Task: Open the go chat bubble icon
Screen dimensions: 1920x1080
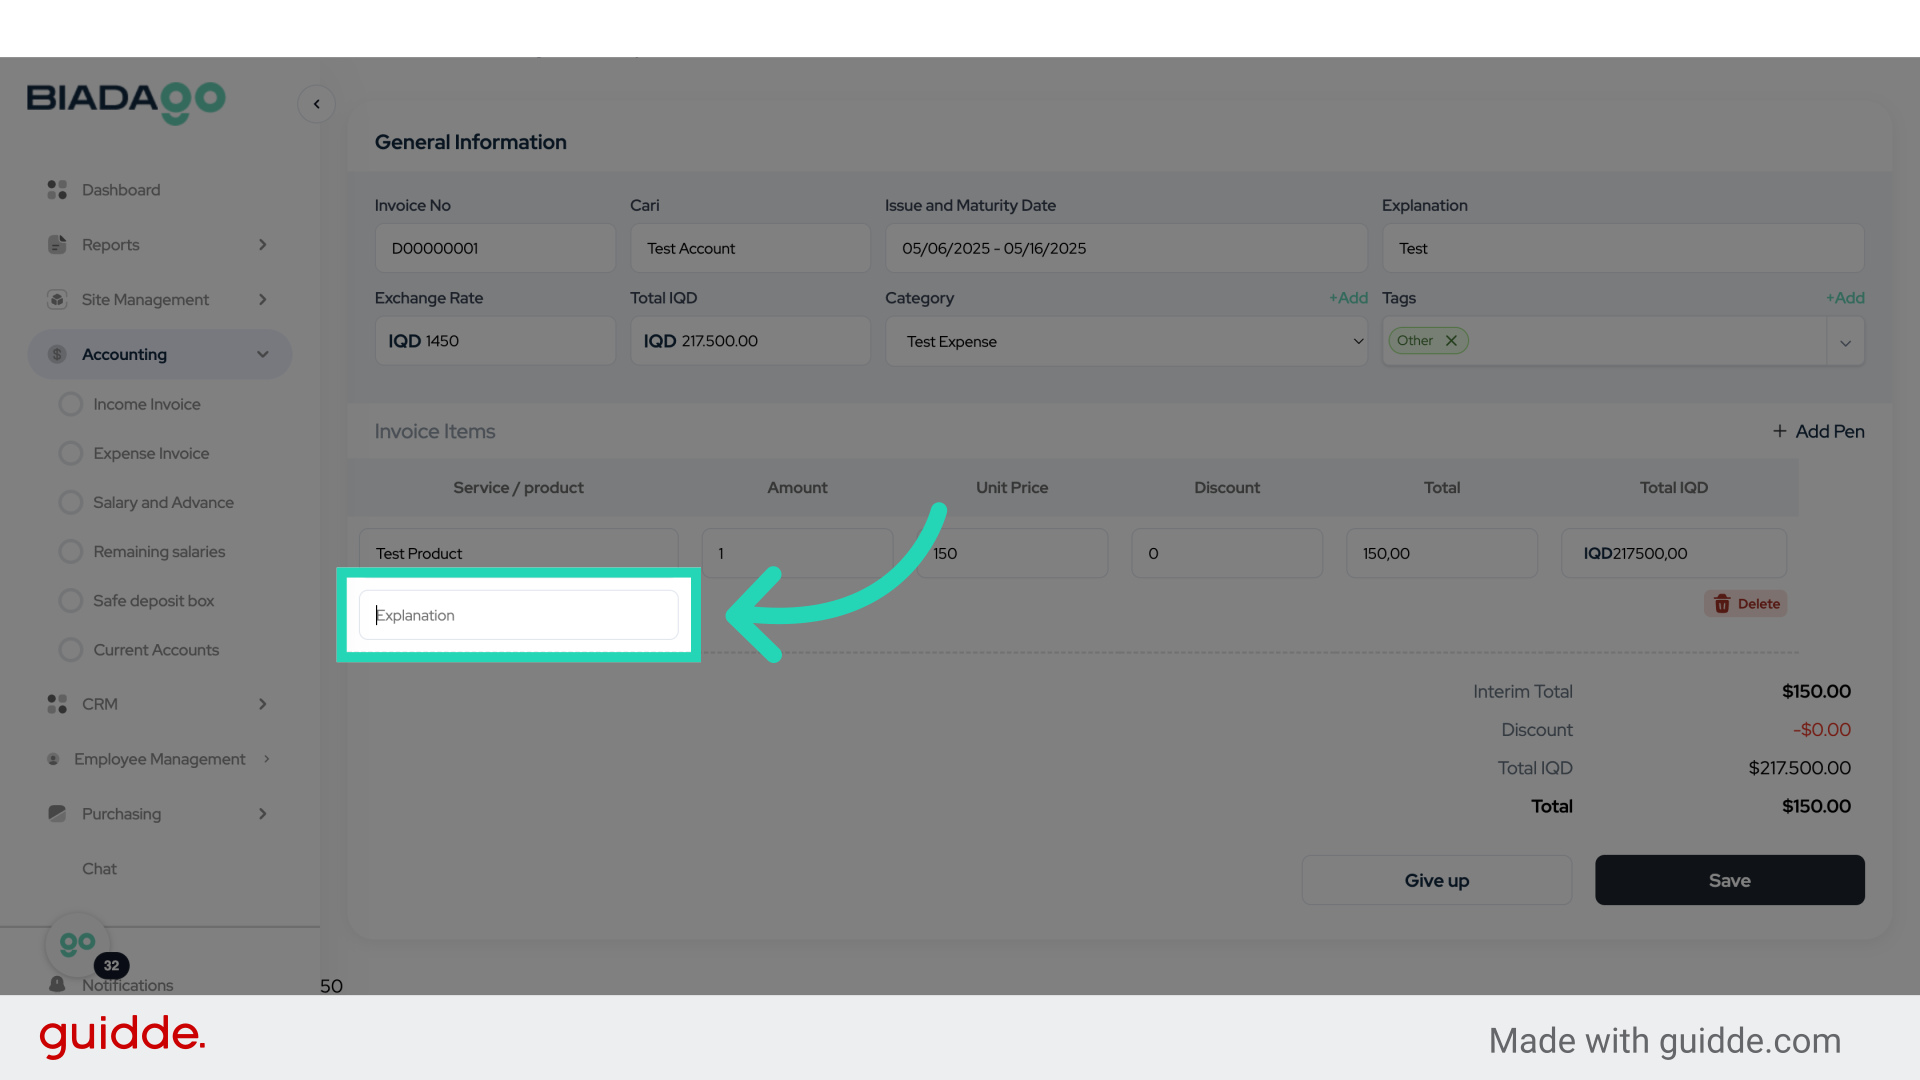Action: point(77,943)
